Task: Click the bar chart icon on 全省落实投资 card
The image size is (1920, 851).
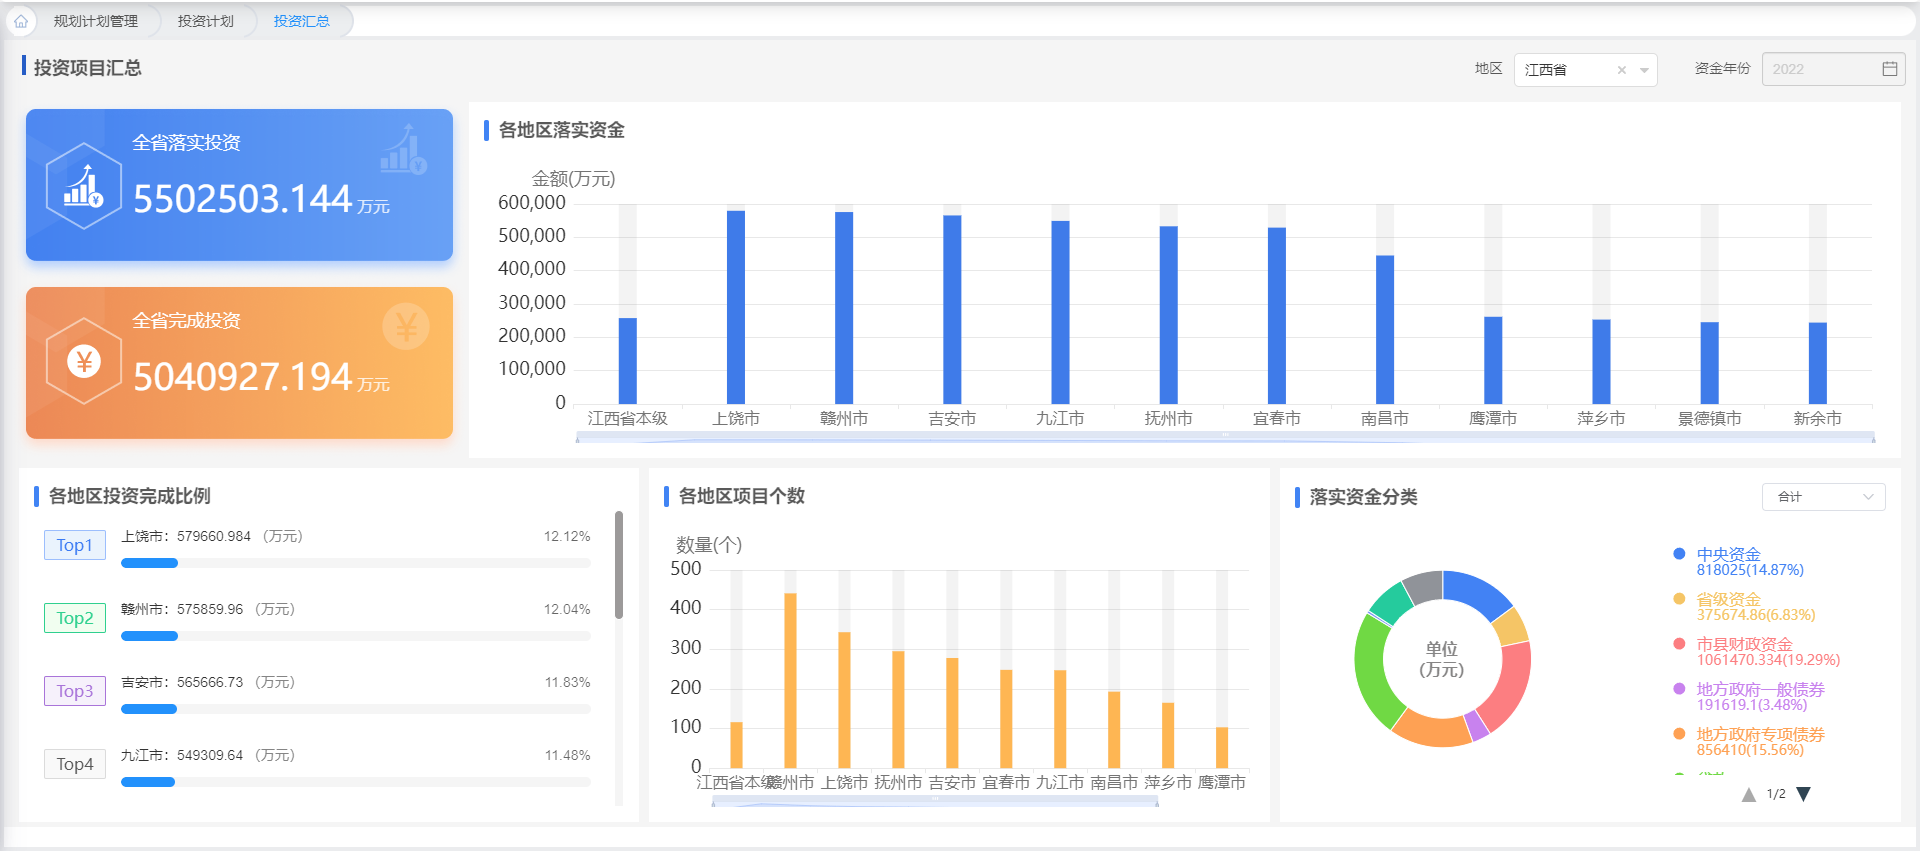Action: [84, 186]
